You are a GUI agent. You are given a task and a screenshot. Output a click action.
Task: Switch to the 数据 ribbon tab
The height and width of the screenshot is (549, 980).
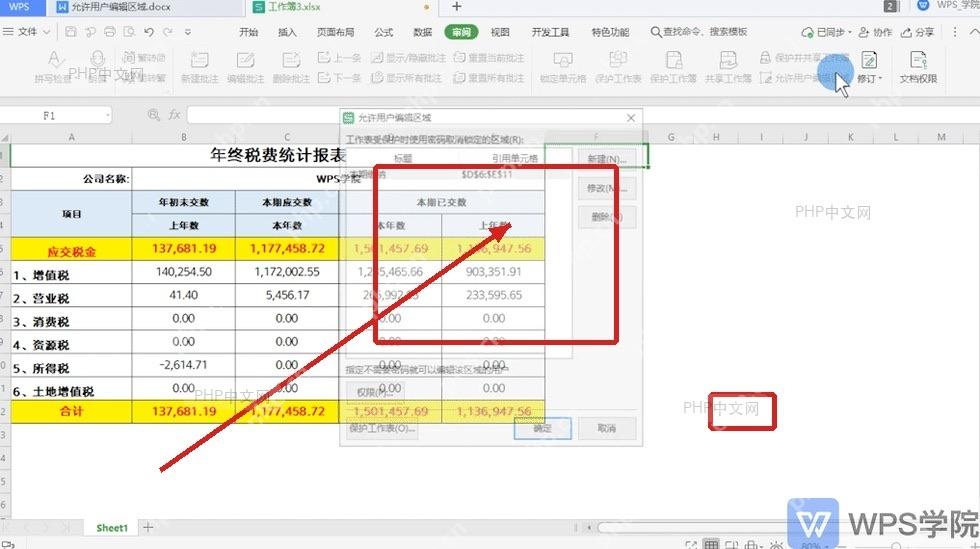tap(422, 32)
